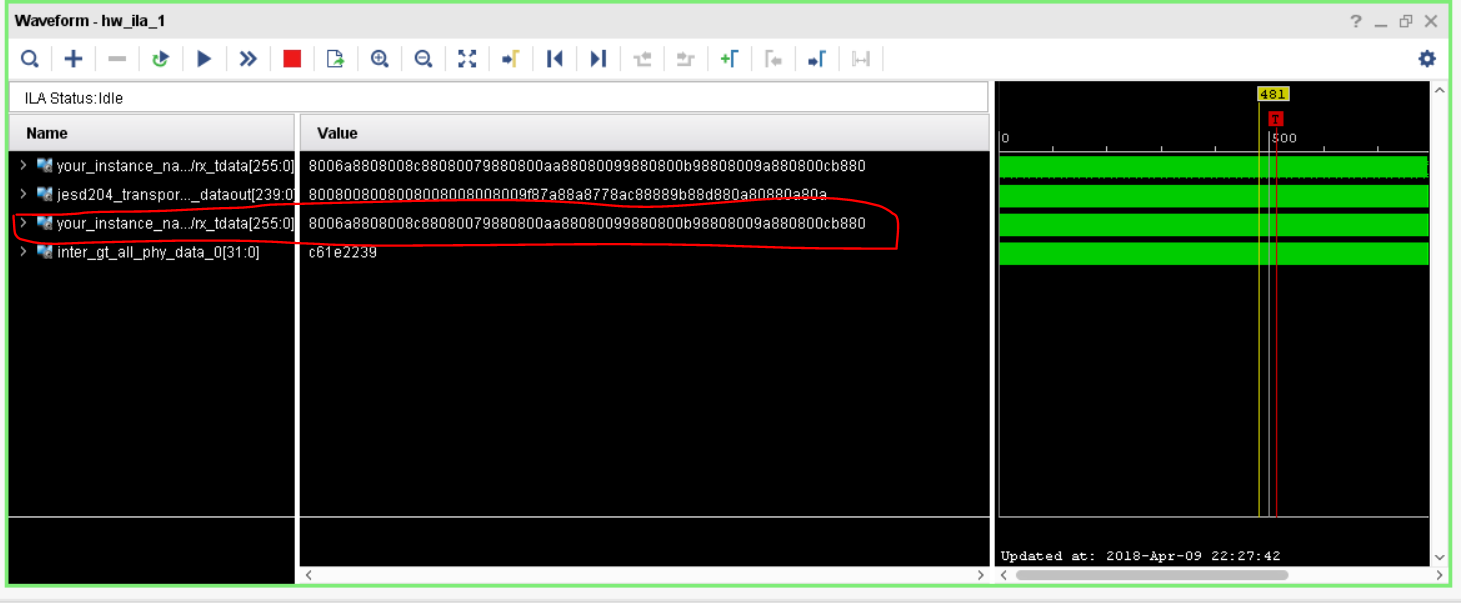Click the red T trigger marker
This screenshot has width=1461, height=610.
(x=1276, y=119)
